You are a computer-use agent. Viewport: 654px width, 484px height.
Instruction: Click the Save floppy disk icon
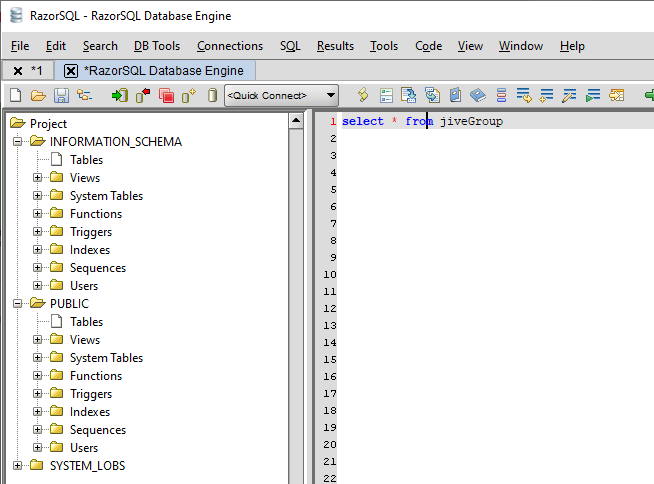61,96
